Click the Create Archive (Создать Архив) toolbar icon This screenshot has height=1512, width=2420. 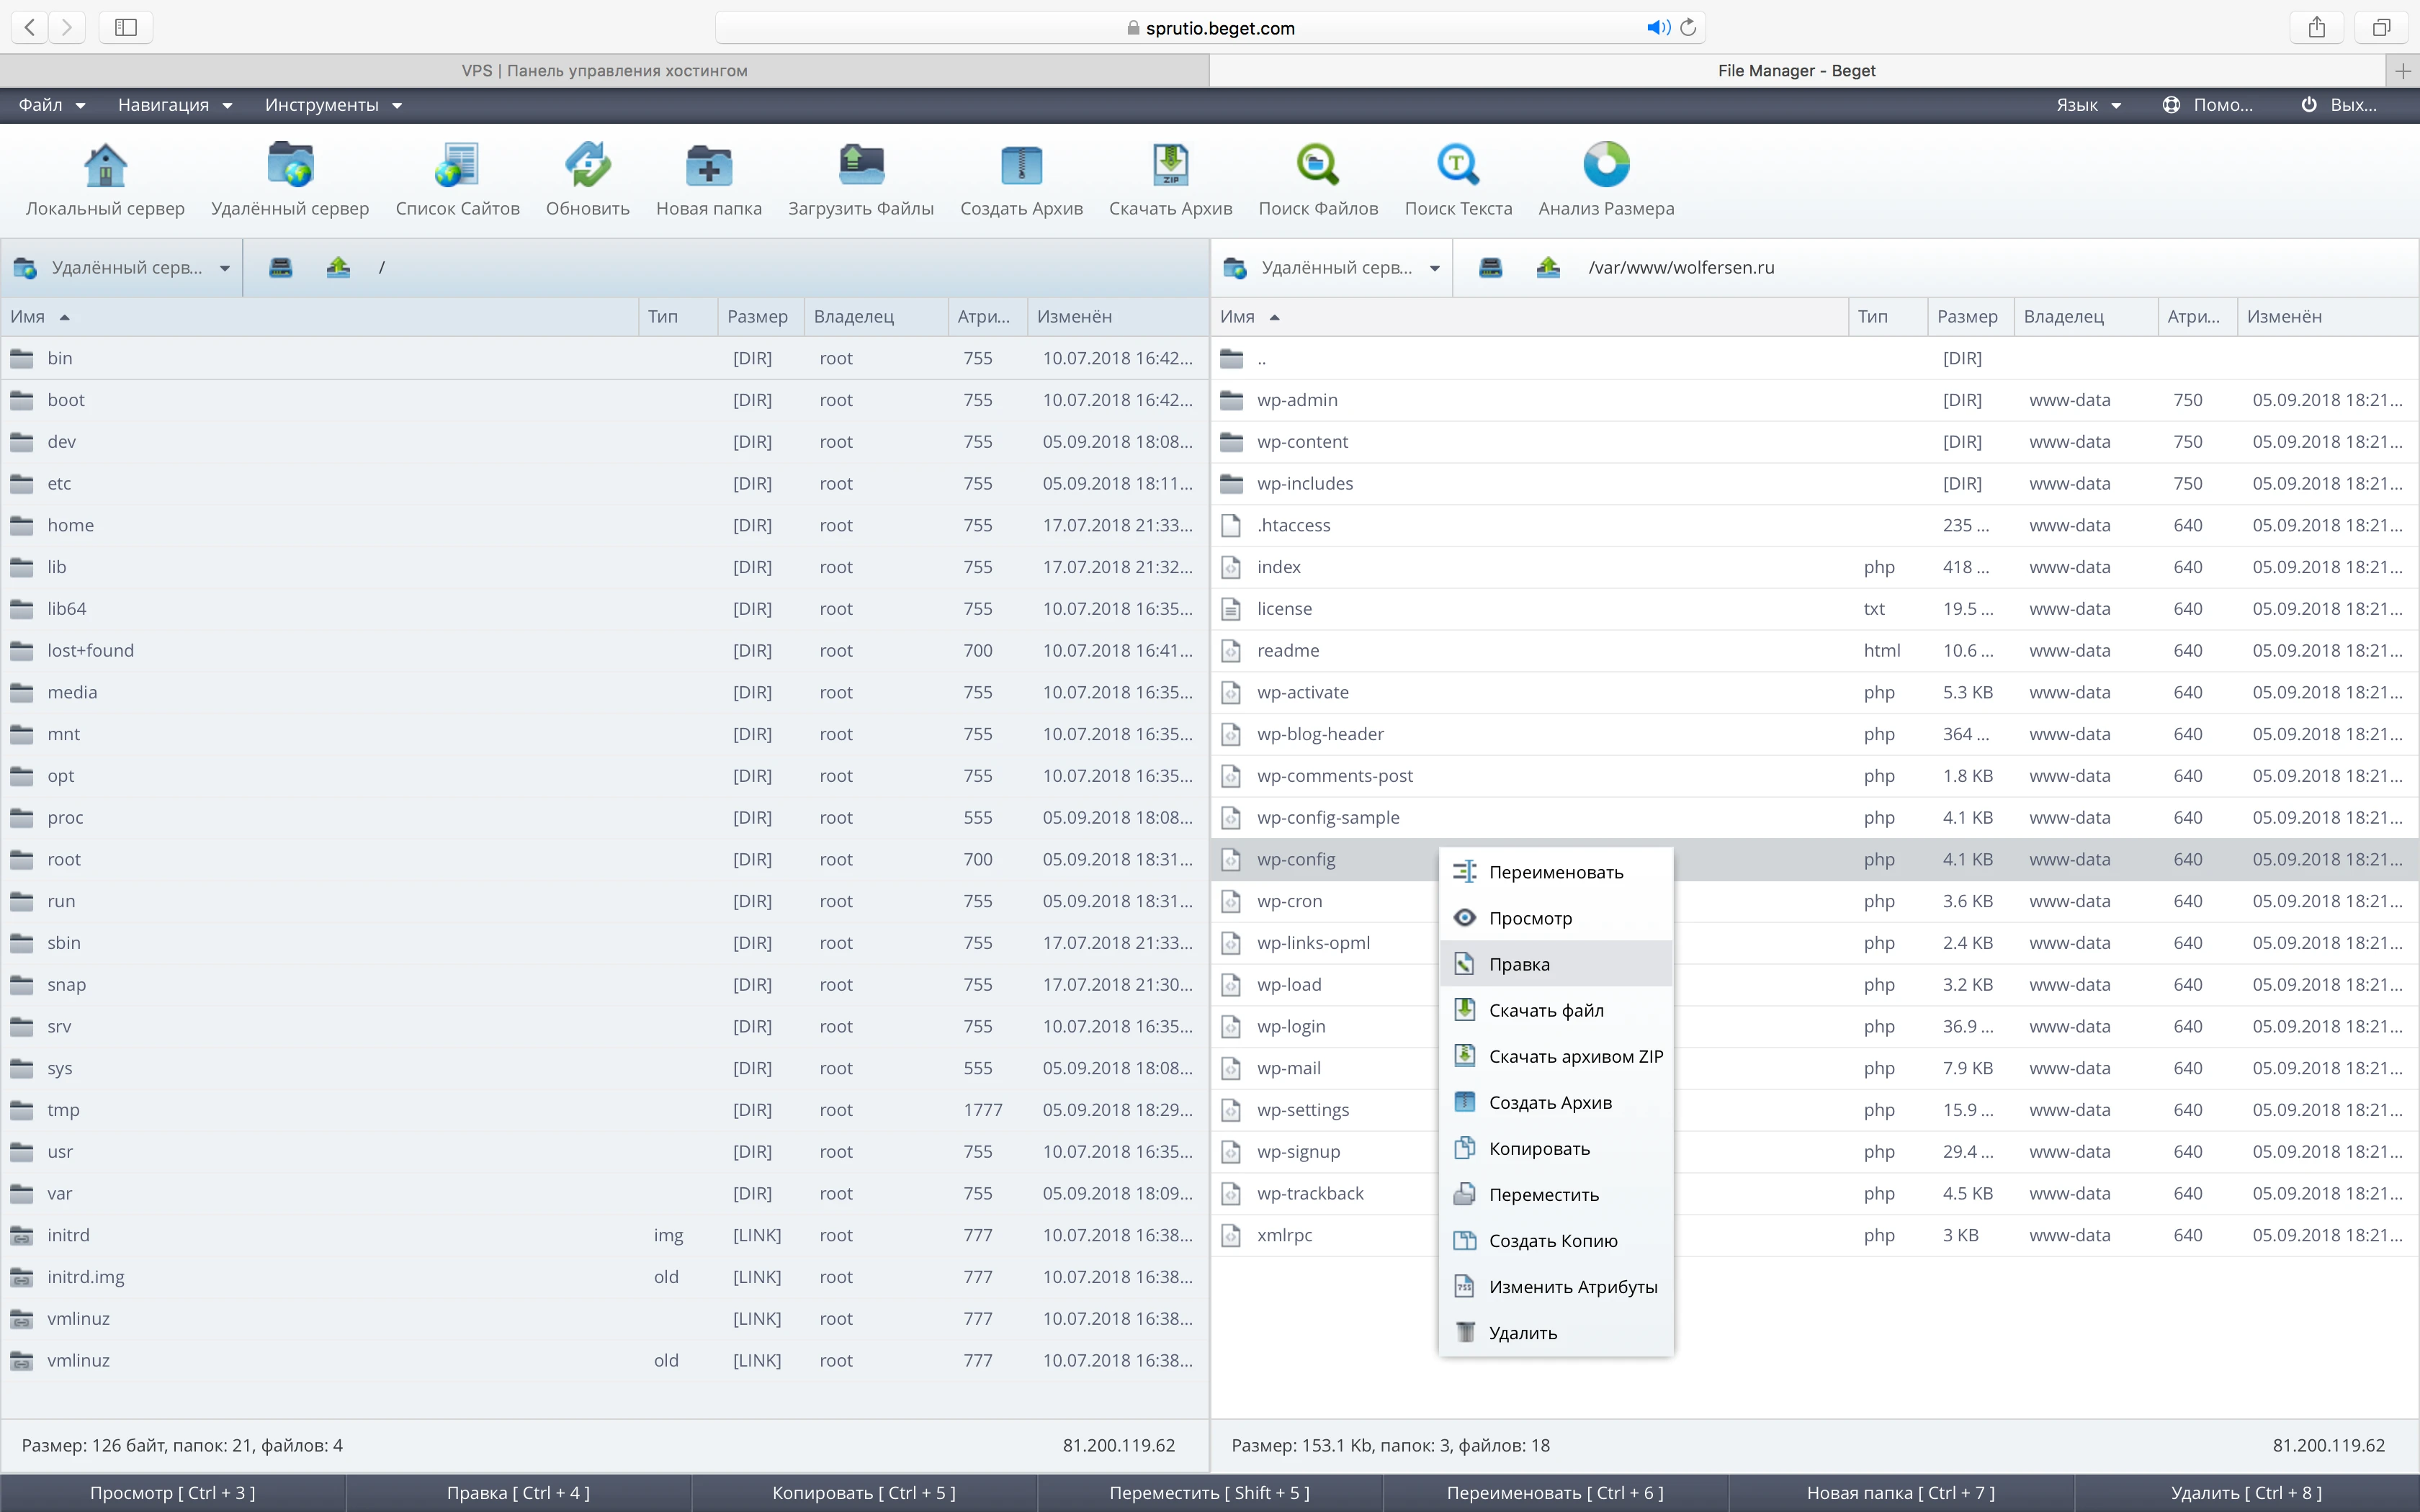(x=1021, y=166)
